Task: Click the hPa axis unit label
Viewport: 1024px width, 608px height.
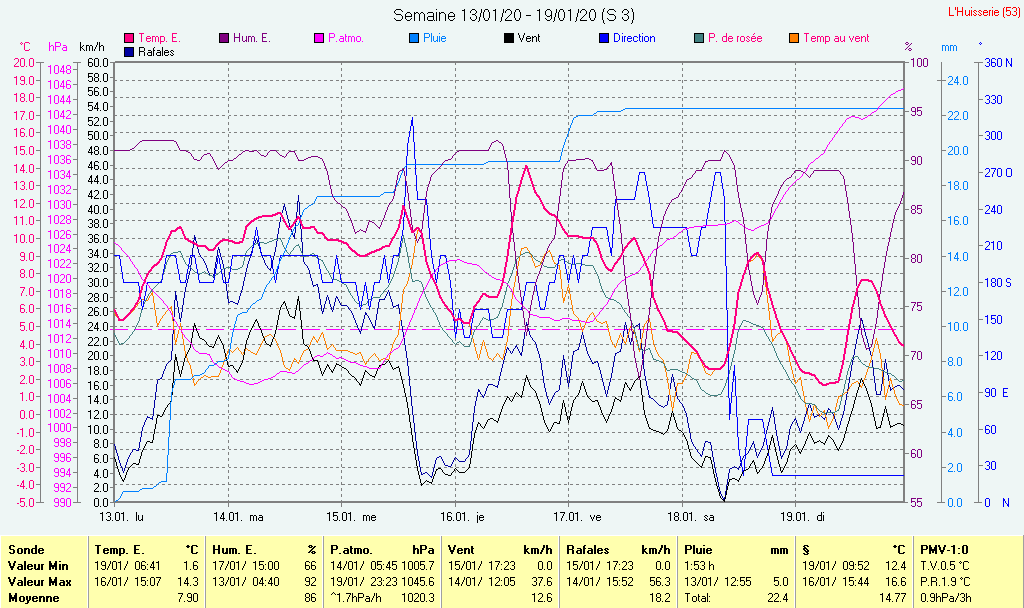Action: [x=58, y=47]
